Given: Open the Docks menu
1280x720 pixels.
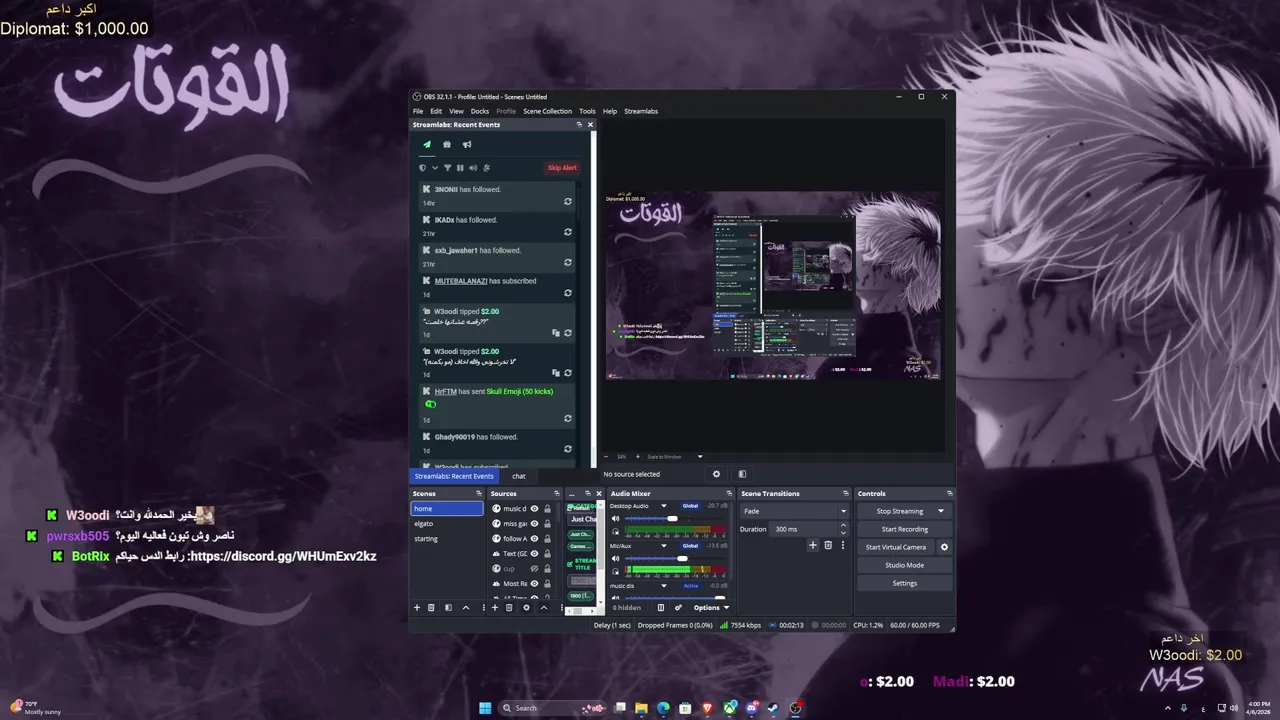Looking at the screenshot, I should [480, 111].
